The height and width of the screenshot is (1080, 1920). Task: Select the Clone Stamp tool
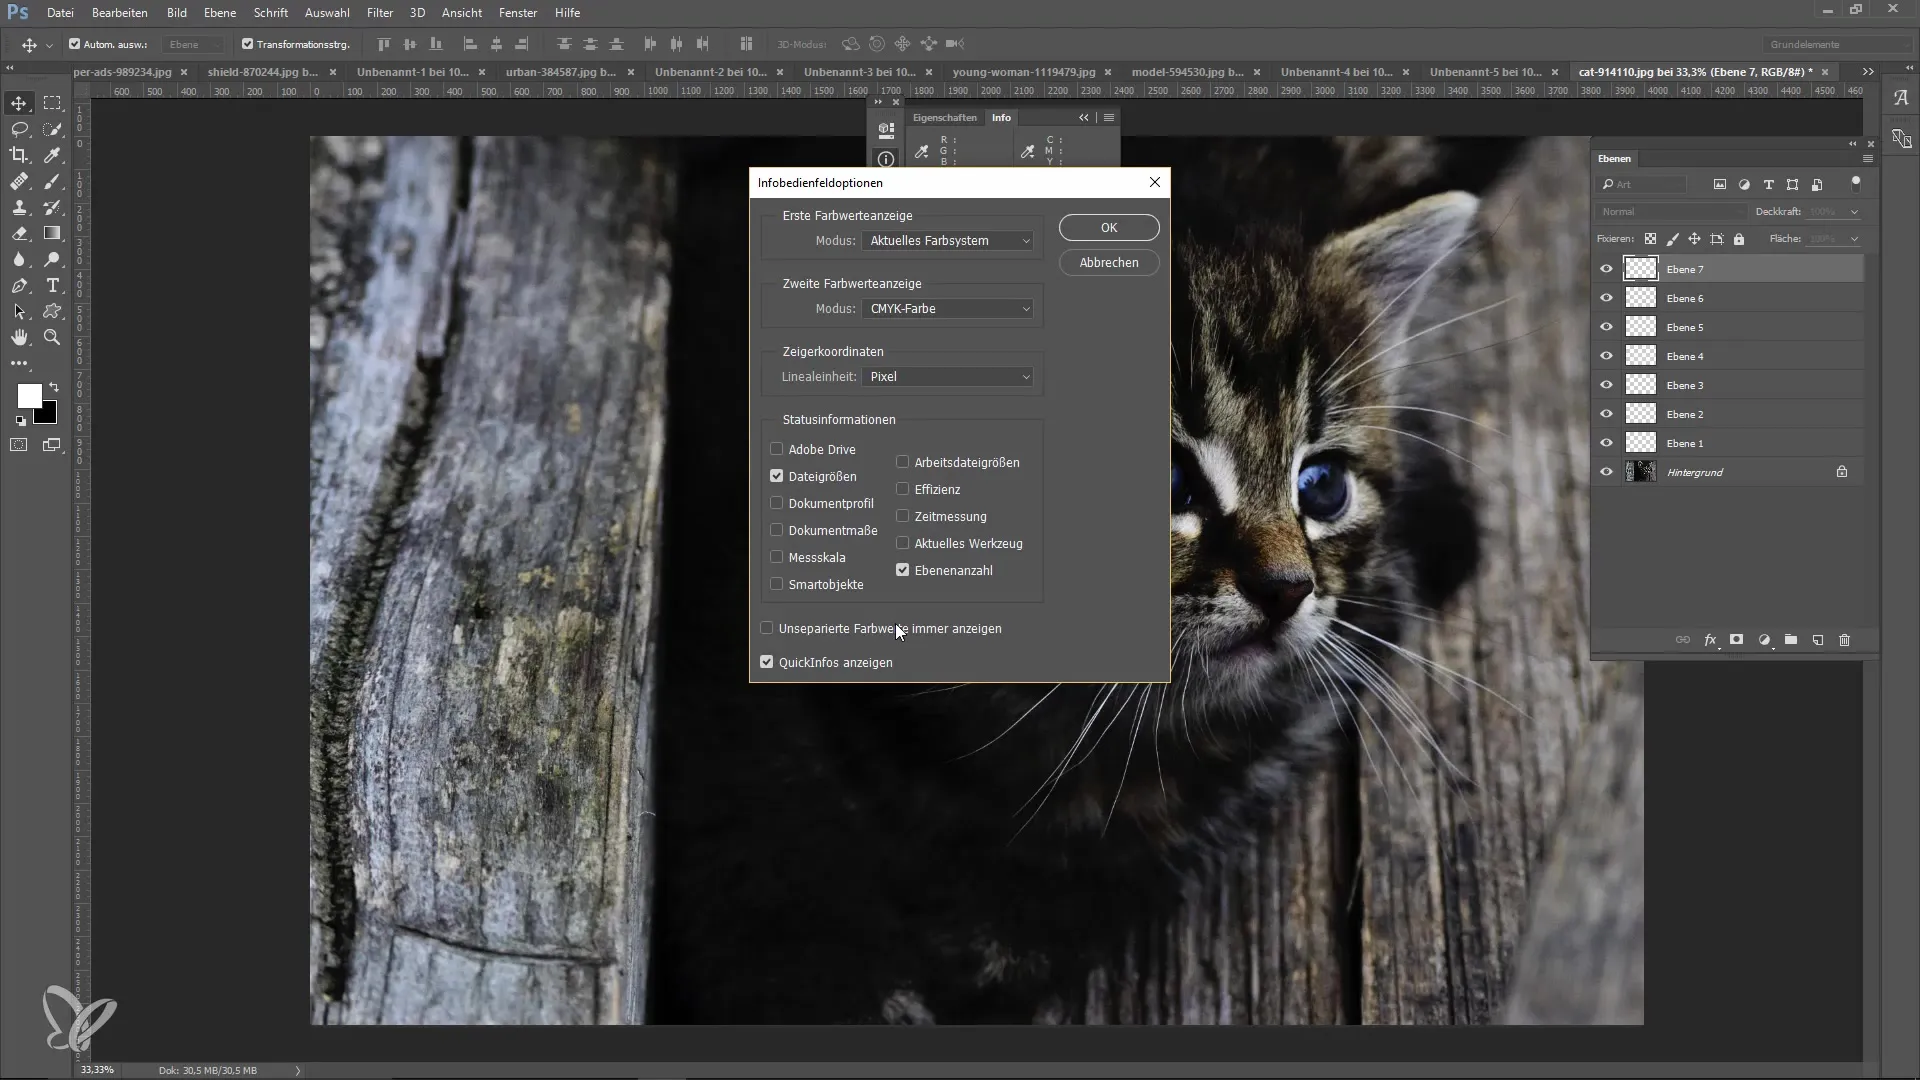coord(19,207)
